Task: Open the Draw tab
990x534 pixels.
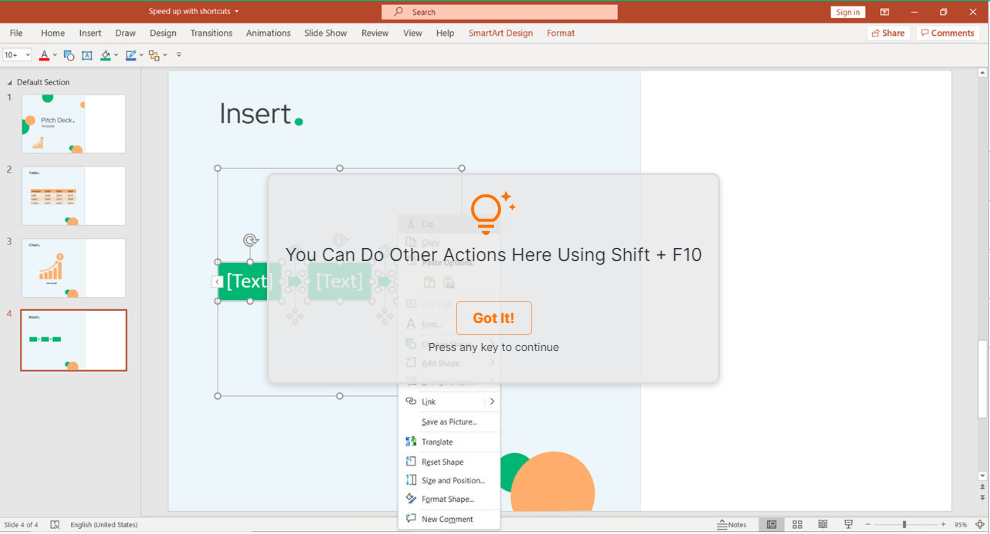Action: [125, 33]
